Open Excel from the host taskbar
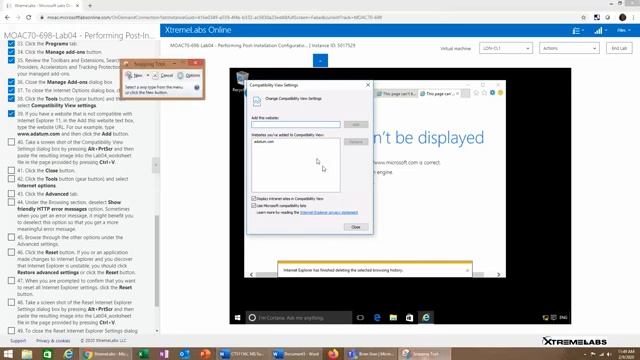The height and width of the screenshot is (360, 640). click(x=143, y=354)
